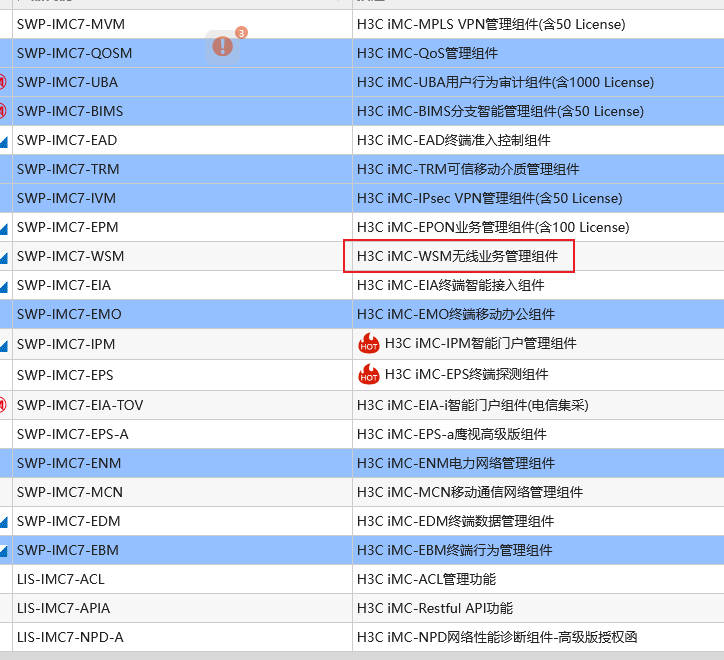This screenshot has width=724, height=660.
Task: Click the floating alert exclamation icon
Action: tap(223, 46)
